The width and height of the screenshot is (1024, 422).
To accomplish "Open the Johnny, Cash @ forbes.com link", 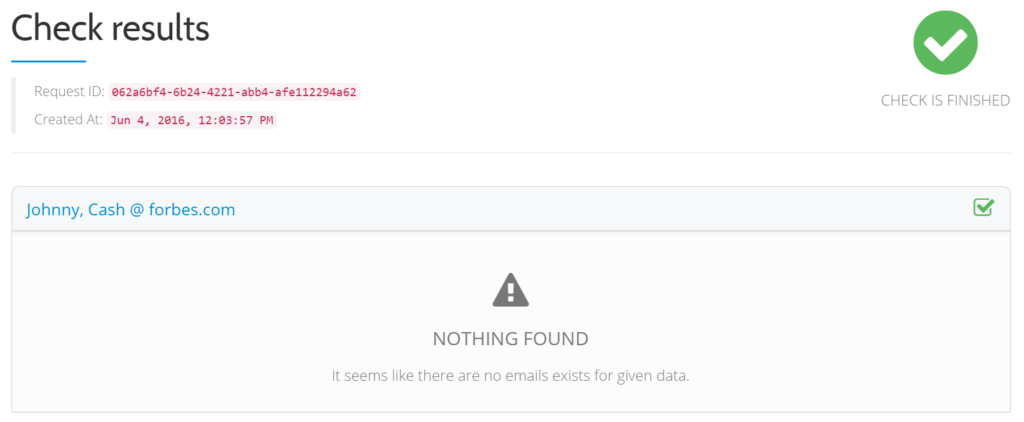I will click(x=131, y=210).
